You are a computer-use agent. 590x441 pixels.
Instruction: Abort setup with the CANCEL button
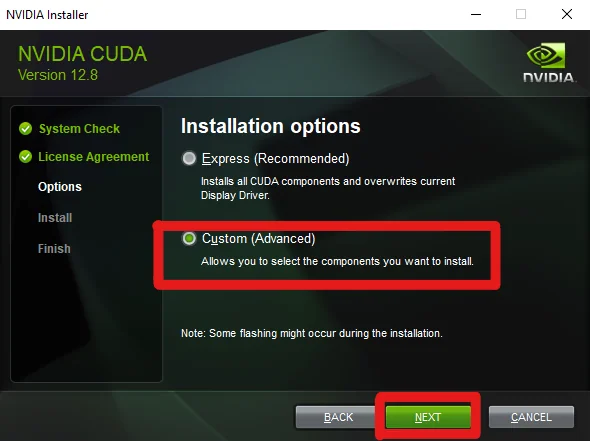tap(531, 417)
